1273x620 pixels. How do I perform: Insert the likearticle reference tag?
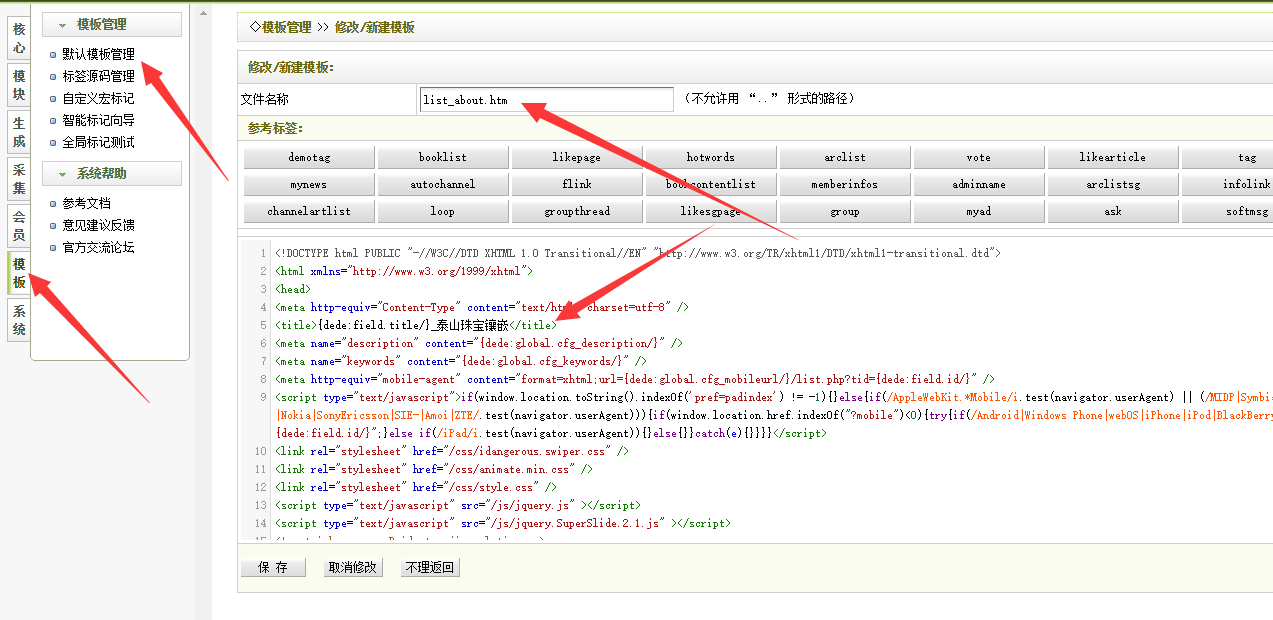pos(1113,157)
